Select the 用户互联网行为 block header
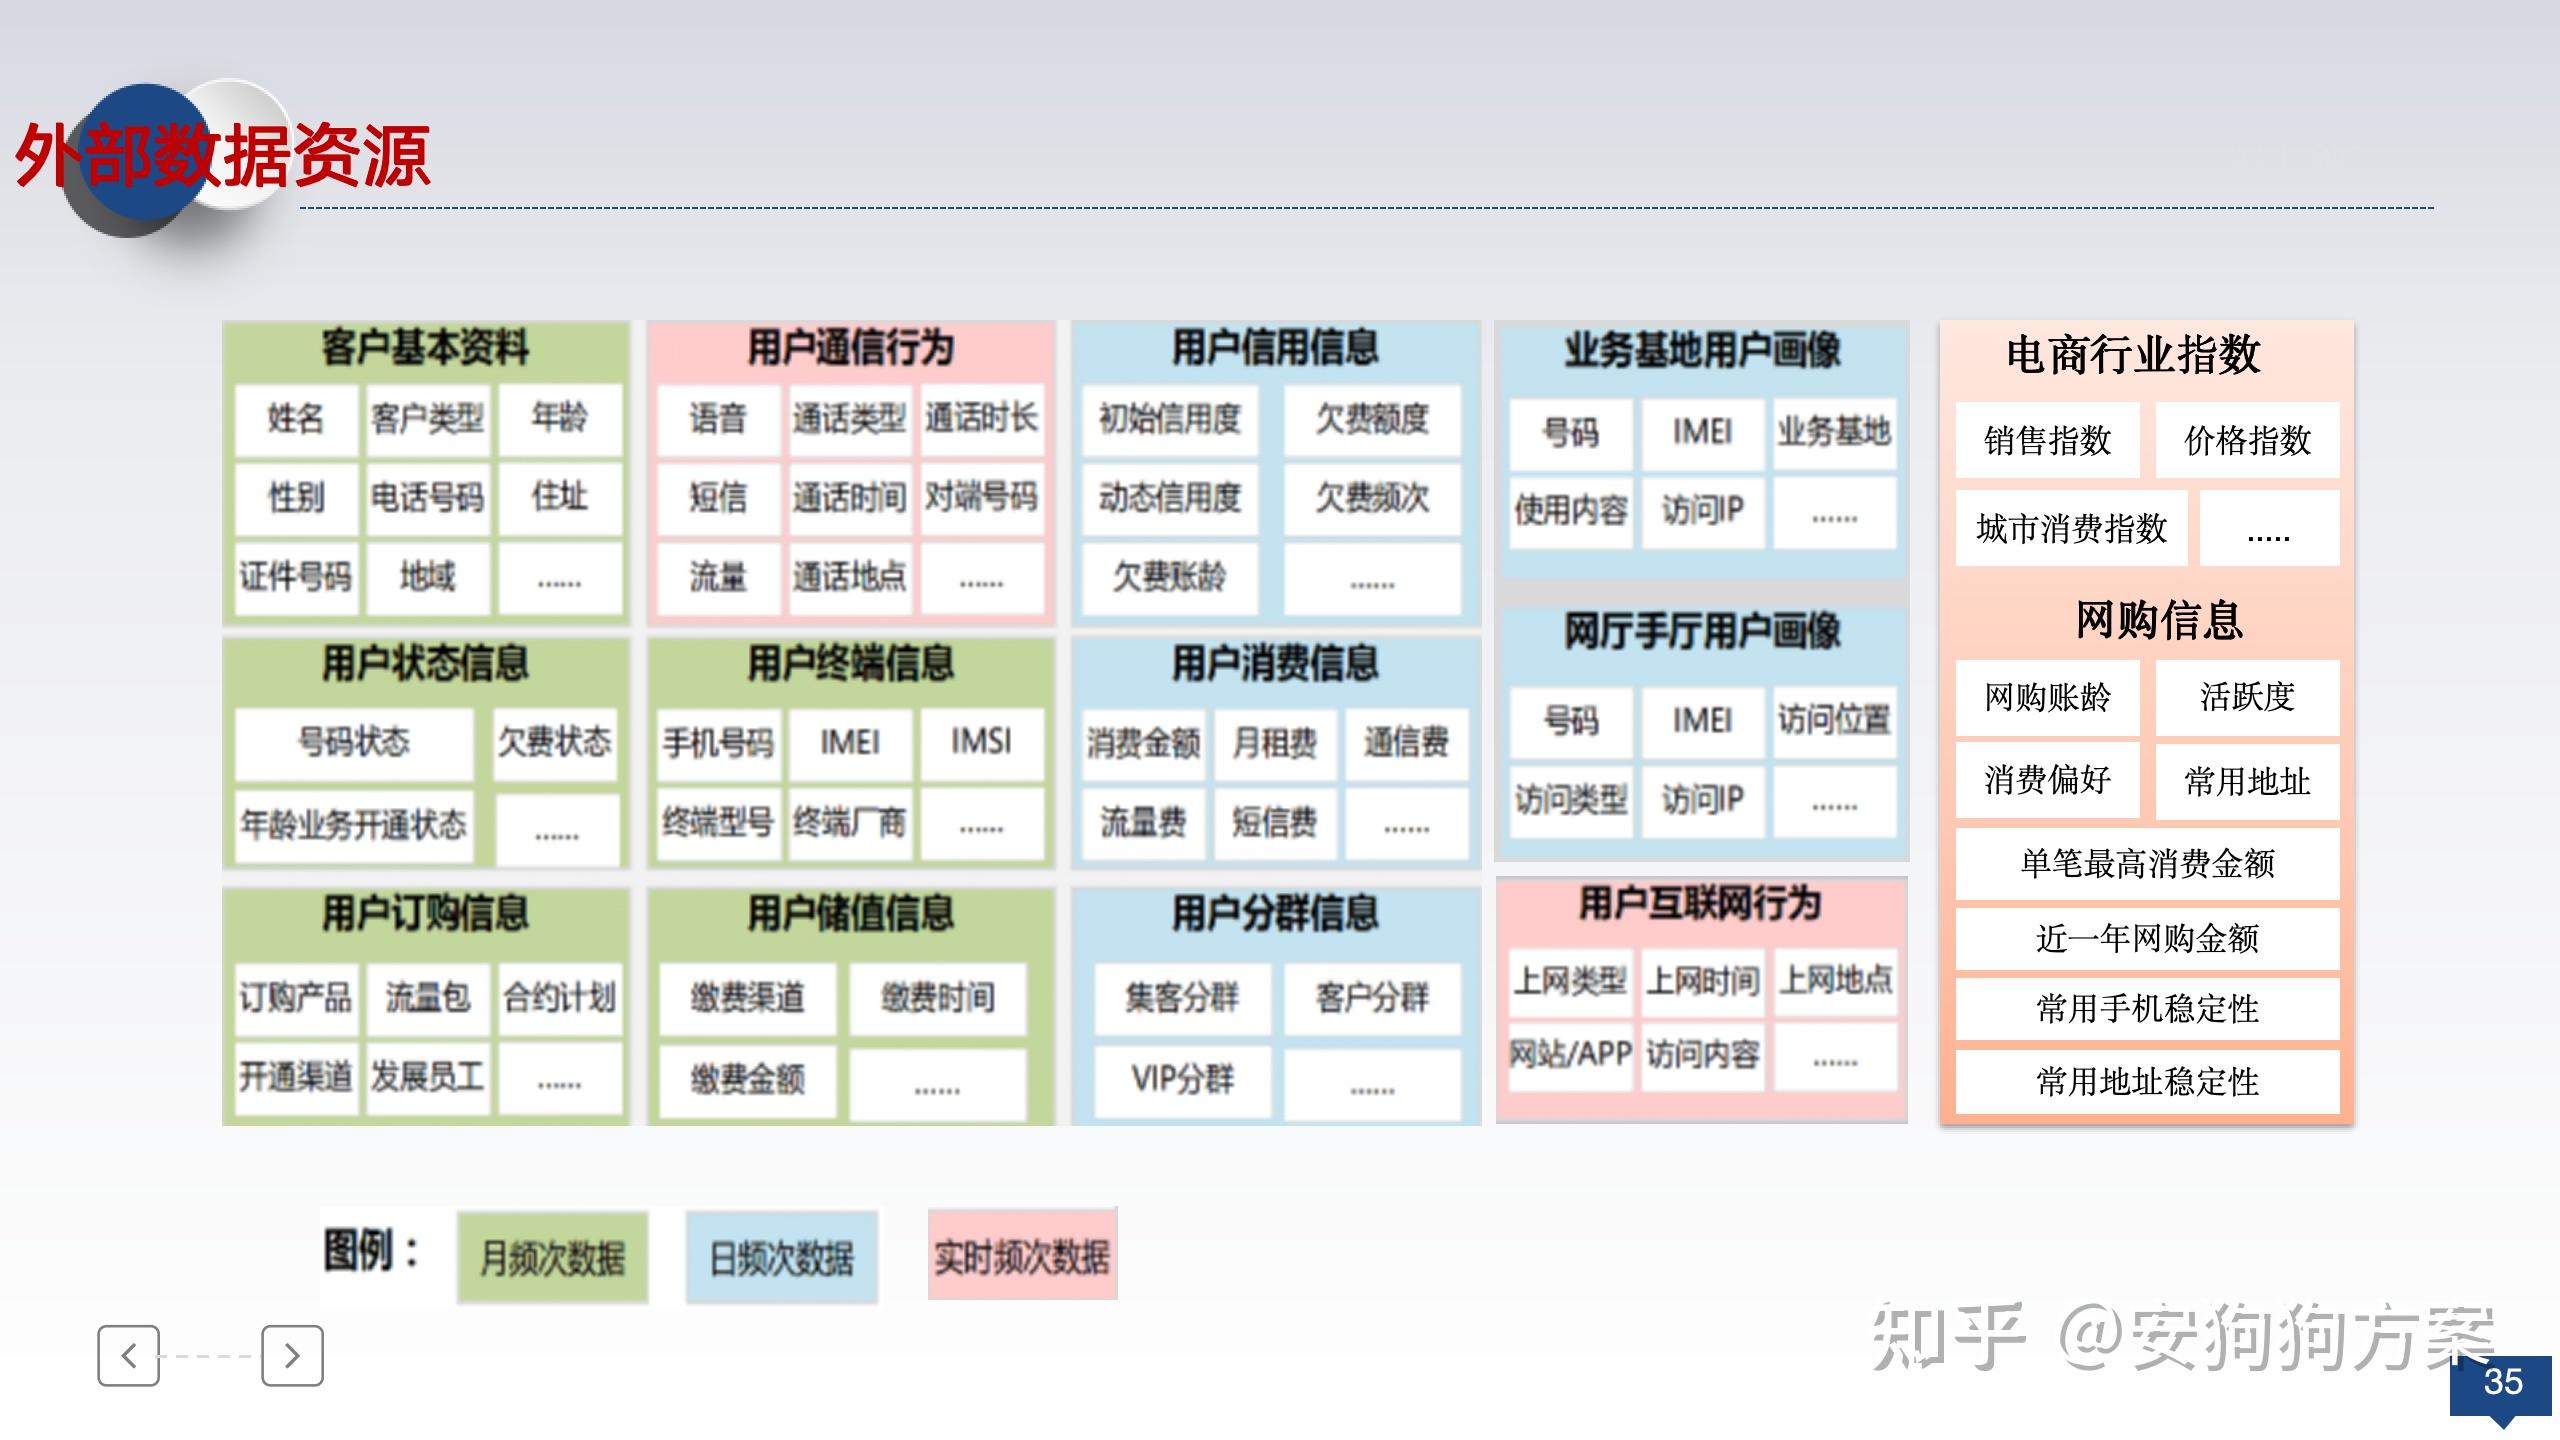The width and height of the screenshot is (2560, 1440). coord(1700,908)
